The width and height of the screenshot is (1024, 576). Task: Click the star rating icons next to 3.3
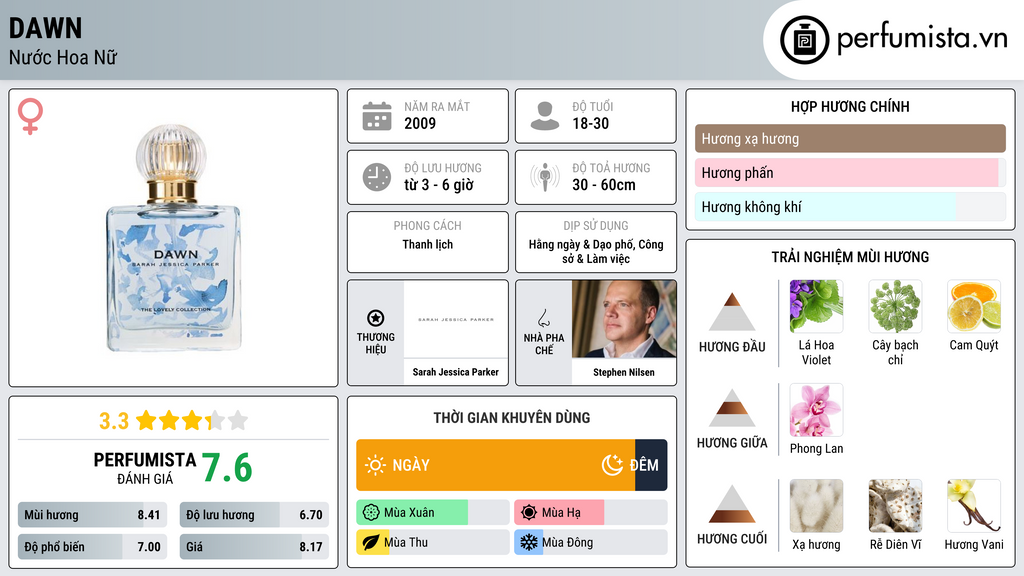[x=192, y=421]
